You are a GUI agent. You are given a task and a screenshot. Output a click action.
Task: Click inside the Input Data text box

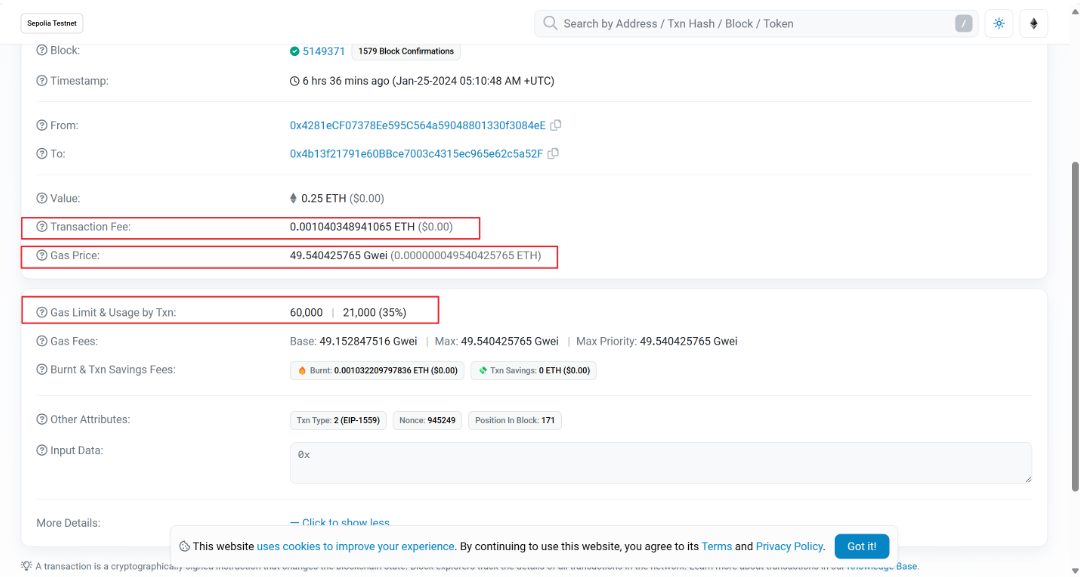pyautogui.click(x=661, y=463)
